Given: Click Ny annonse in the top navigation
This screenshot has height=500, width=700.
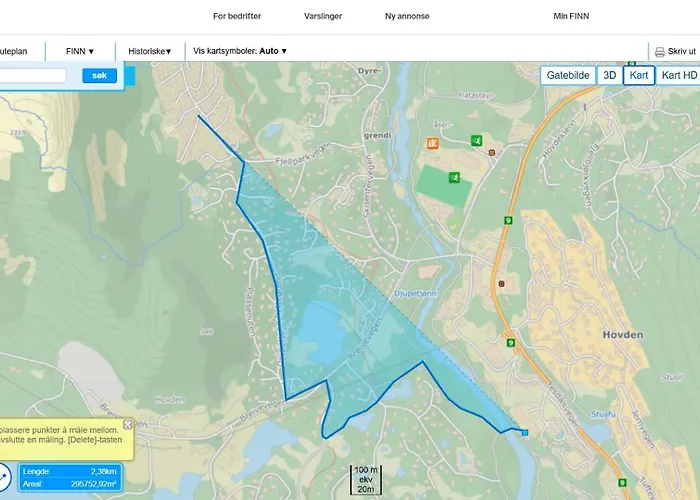Looking at the screenshot, I should [407, 16].
